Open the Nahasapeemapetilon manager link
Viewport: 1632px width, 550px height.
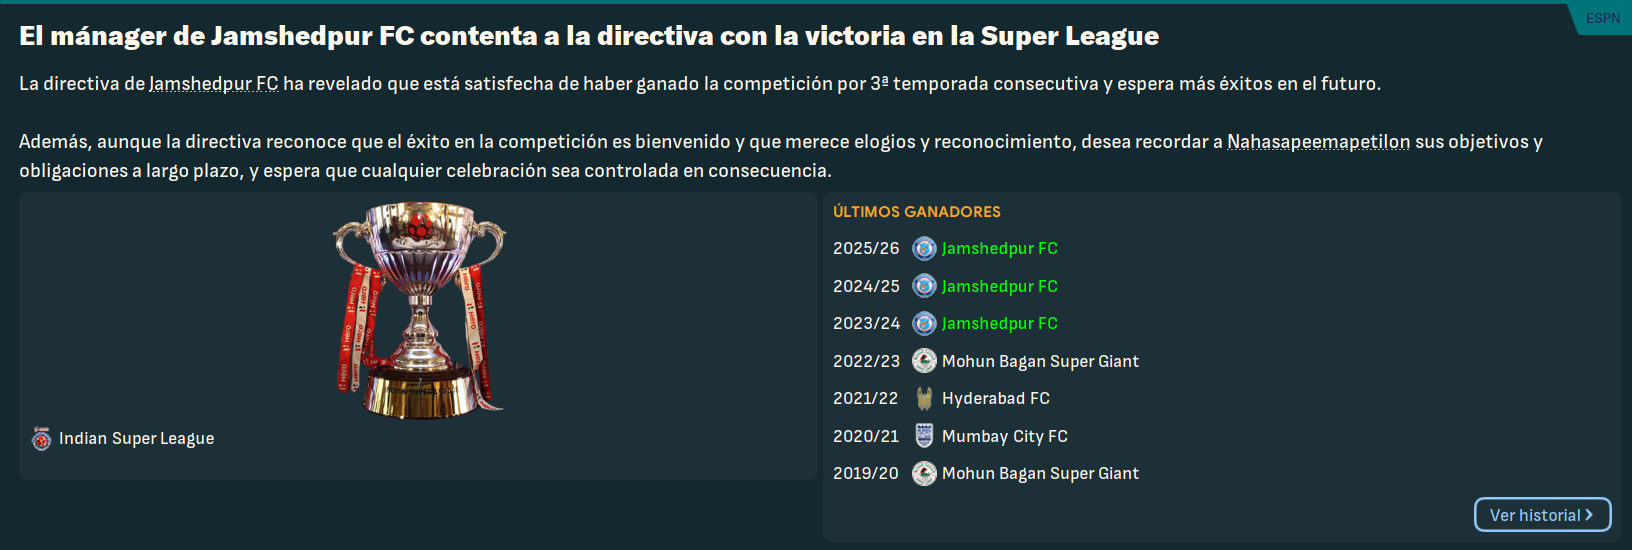pos(1318,142)
